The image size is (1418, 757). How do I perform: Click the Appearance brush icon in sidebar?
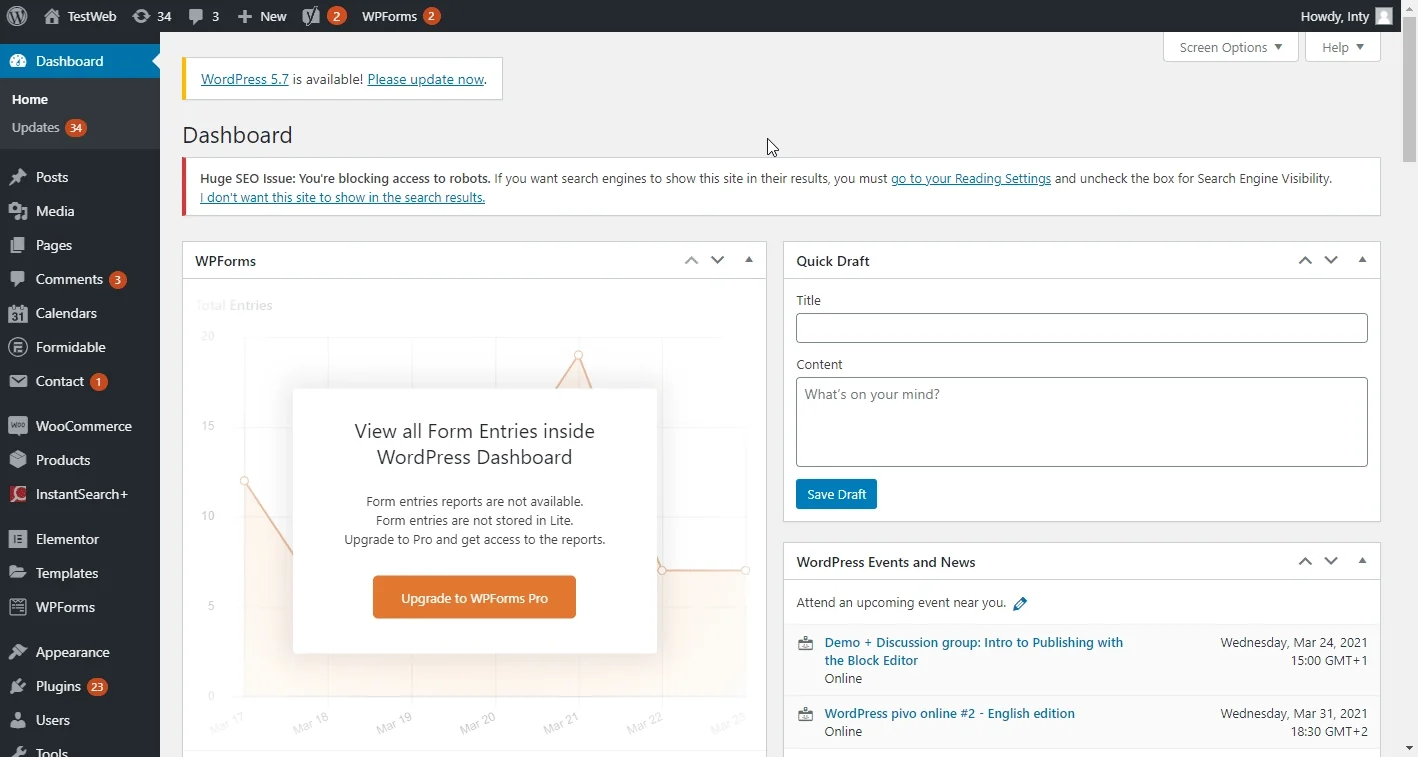tap(18, 652)
